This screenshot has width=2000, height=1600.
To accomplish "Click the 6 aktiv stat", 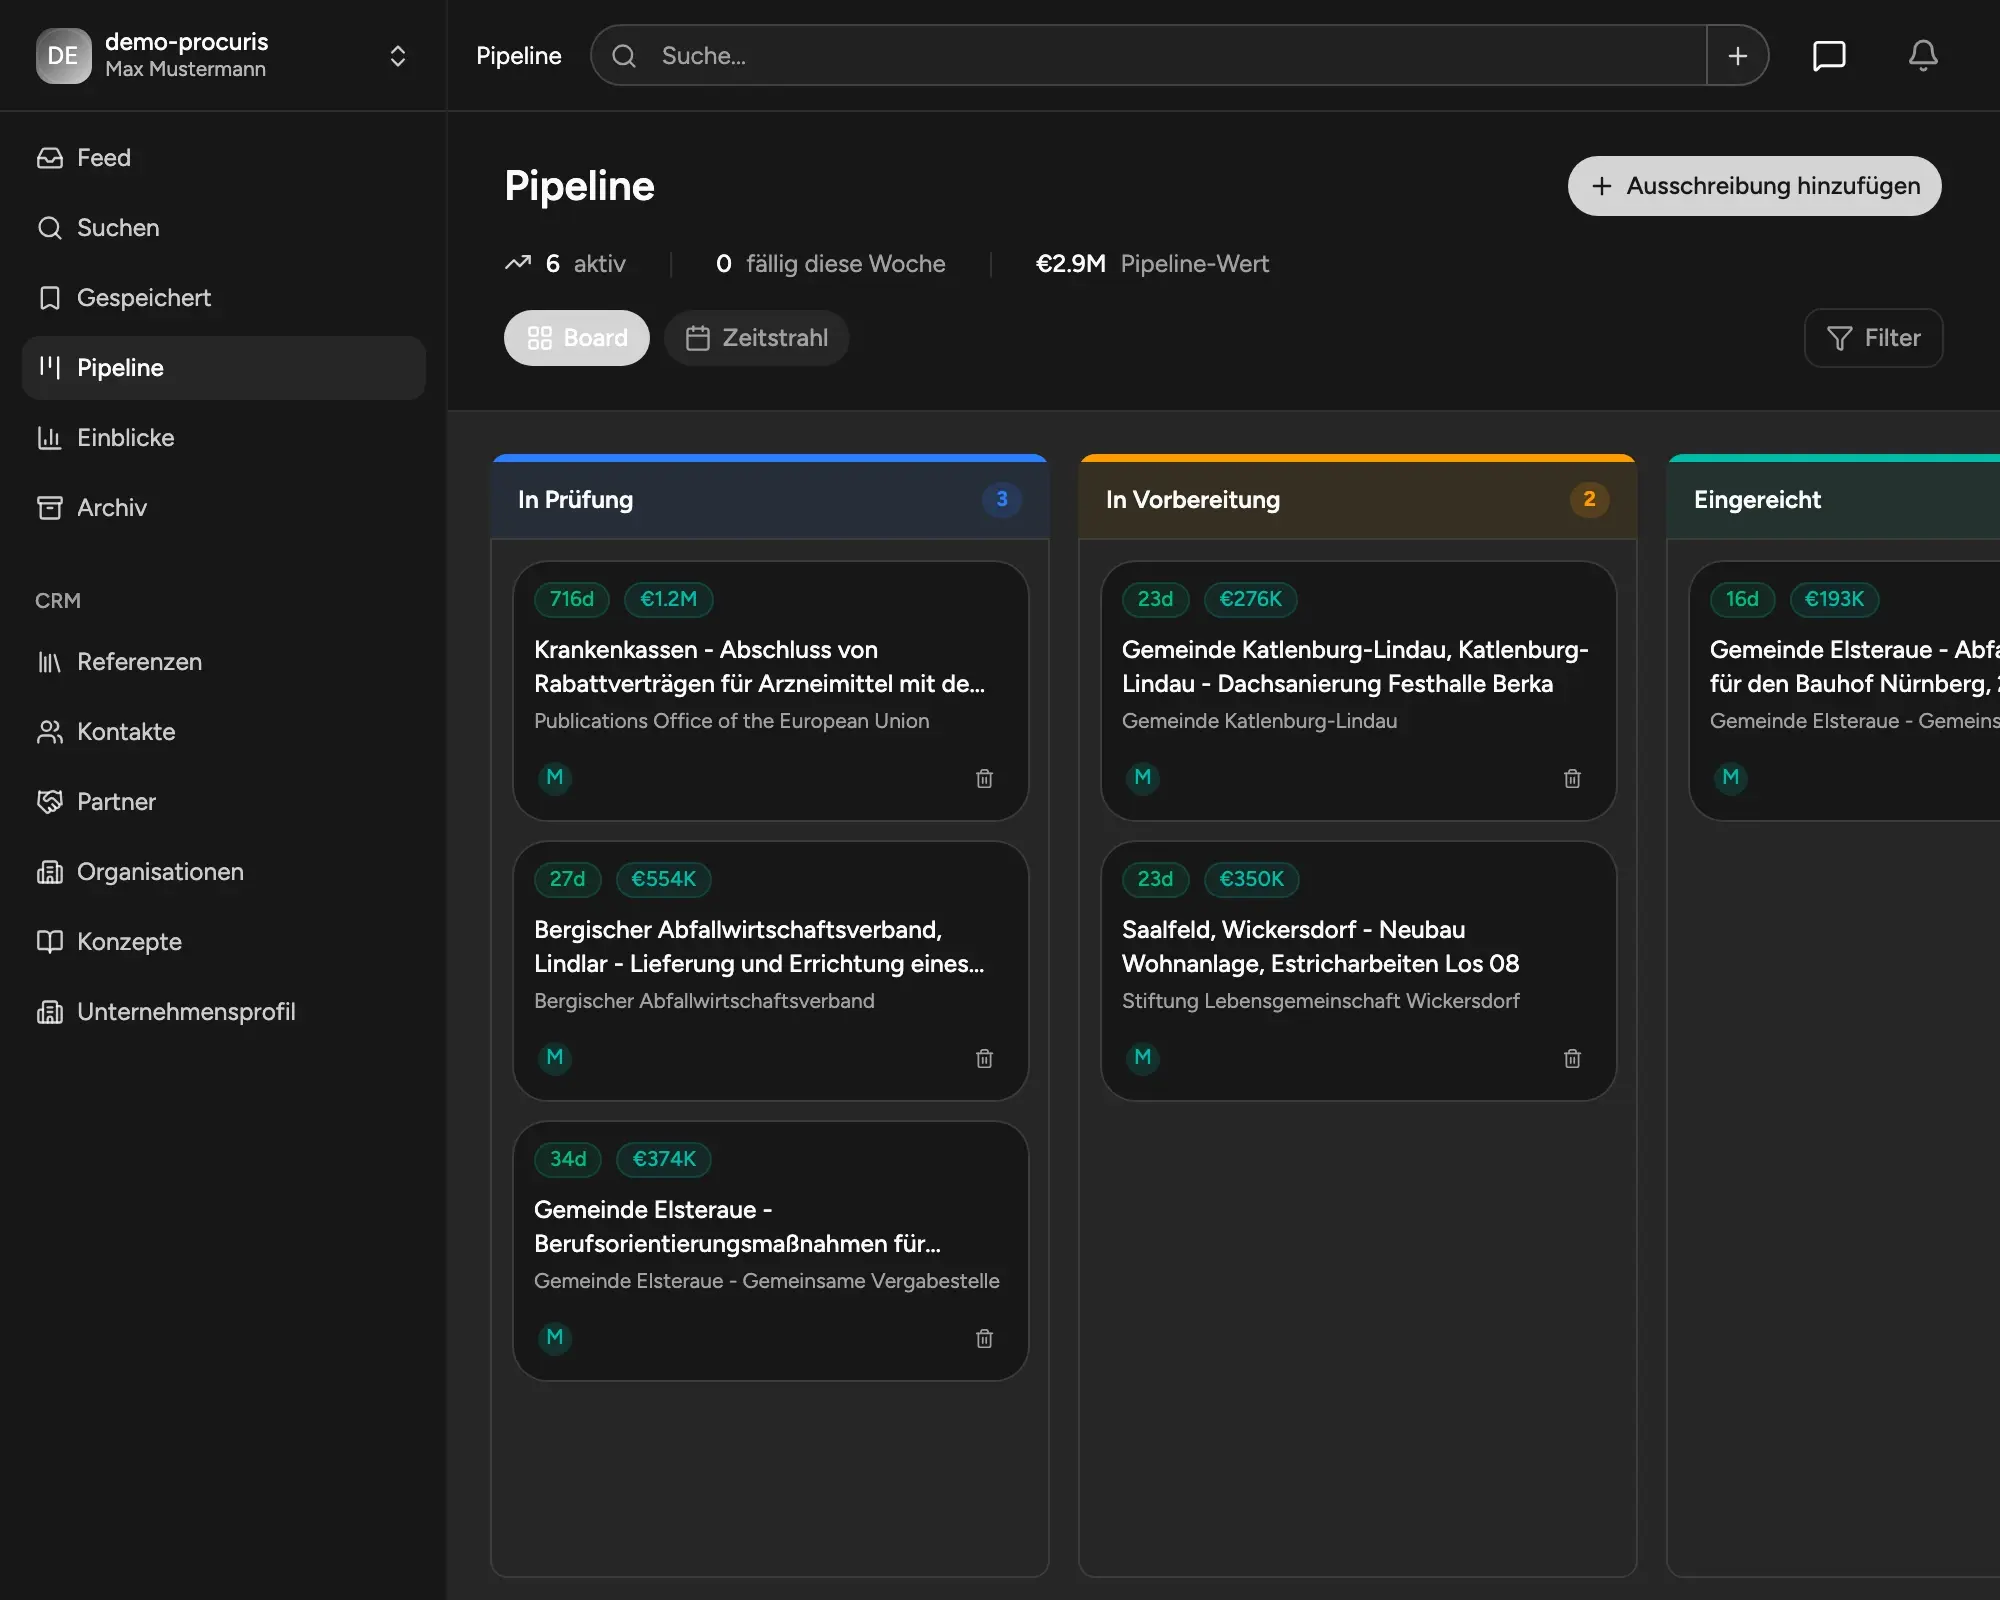I will (x=566, y=264).
